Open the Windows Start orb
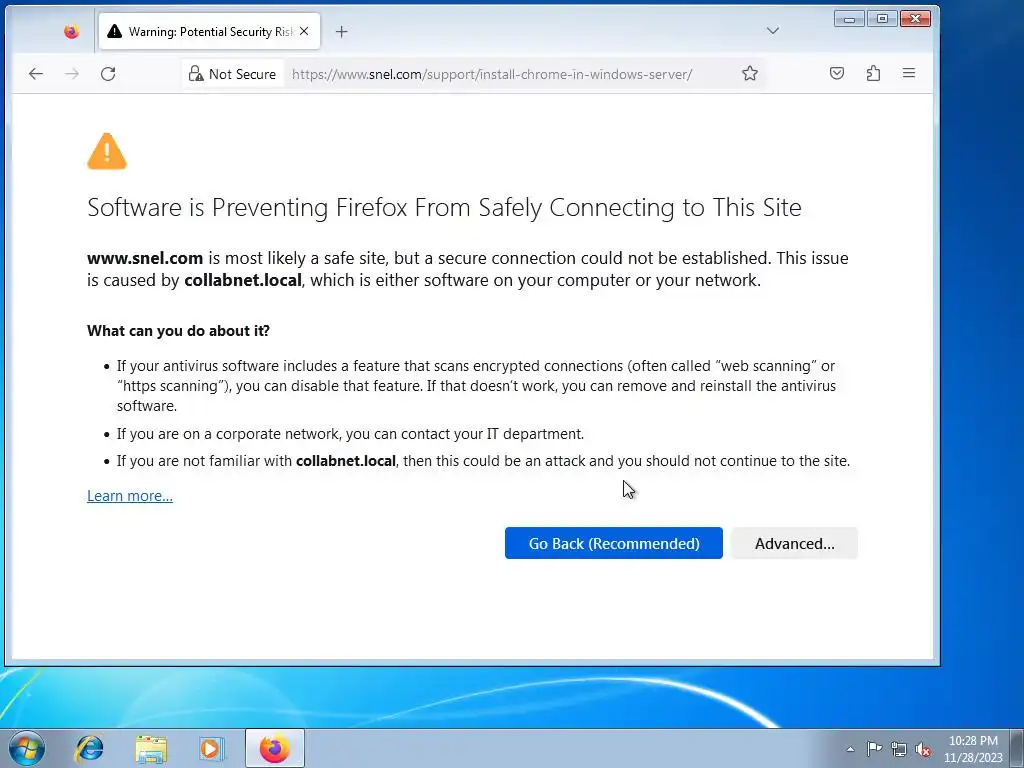This screenshot has width=1024, height=768. 27,748
